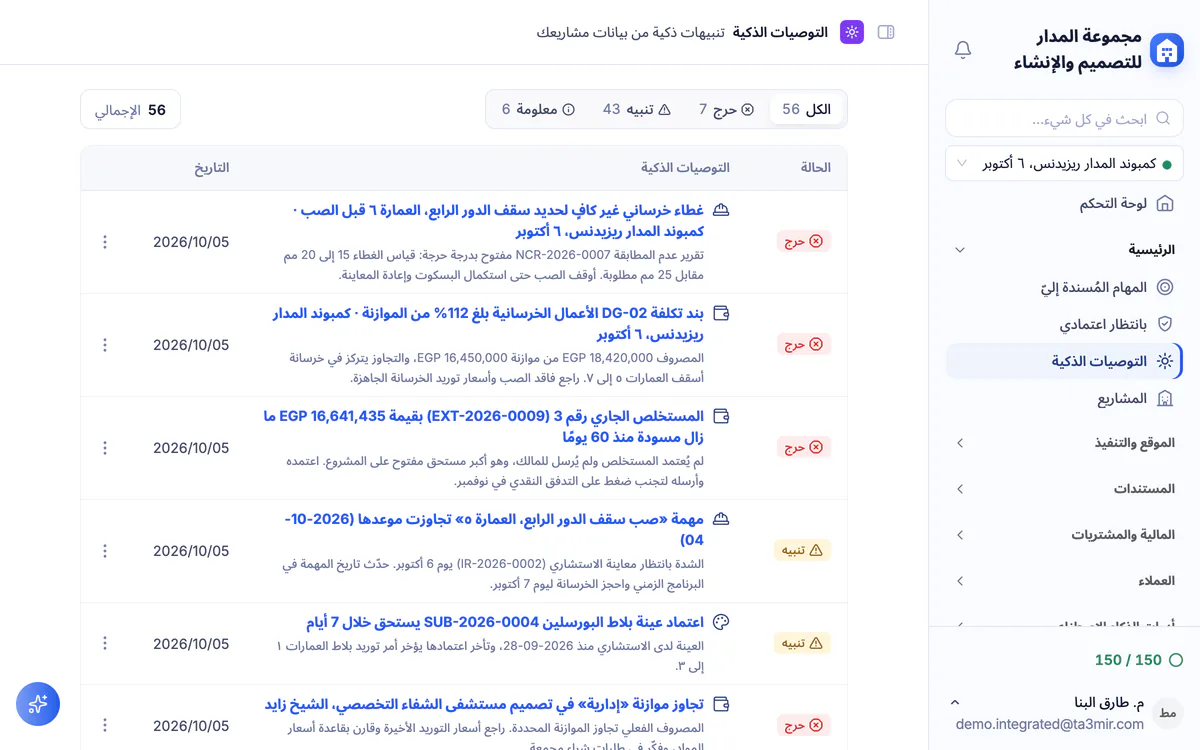Click the 56 الإجمالي total counter
Image resolution: width=1200 pixels, height=750 pixels.
click(130, 109)
